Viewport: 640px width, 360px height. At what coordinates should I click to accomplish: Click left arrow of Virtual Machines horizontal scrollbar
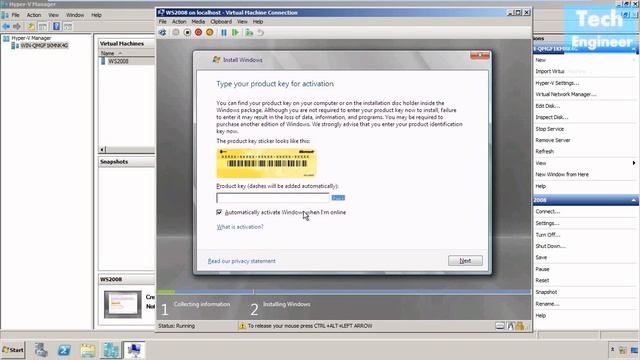pyautogui.click(x=102, y=149)
